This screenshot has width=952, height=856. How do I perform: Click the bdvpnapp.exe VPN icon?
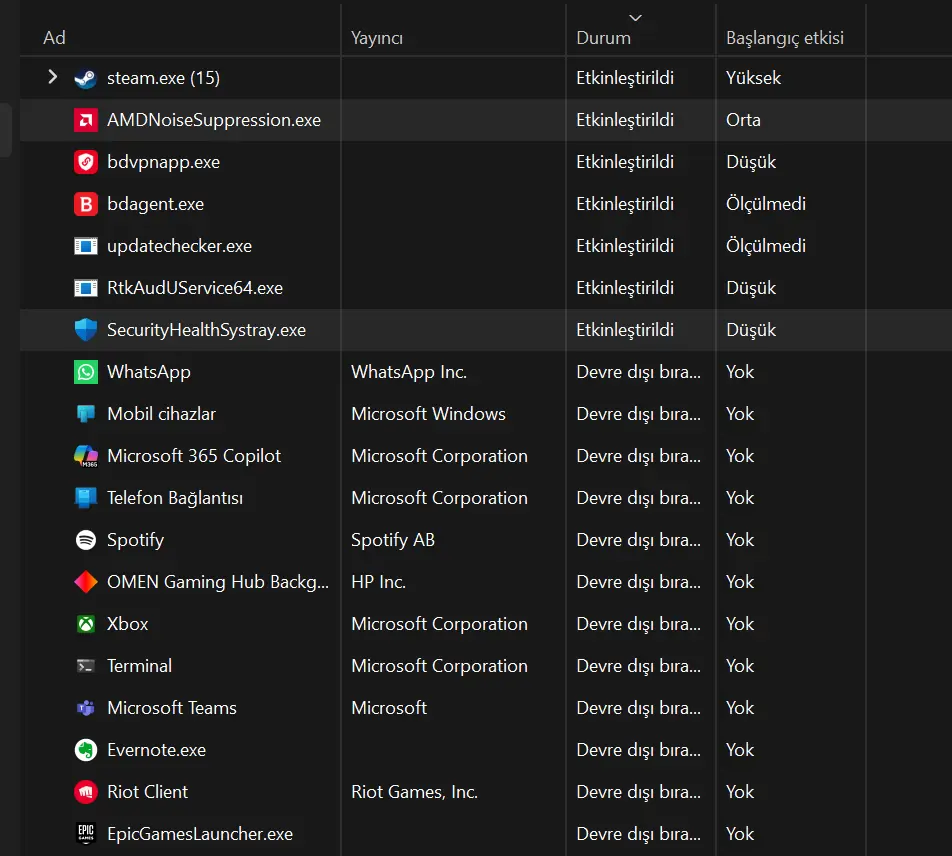(x=86, y=162)
